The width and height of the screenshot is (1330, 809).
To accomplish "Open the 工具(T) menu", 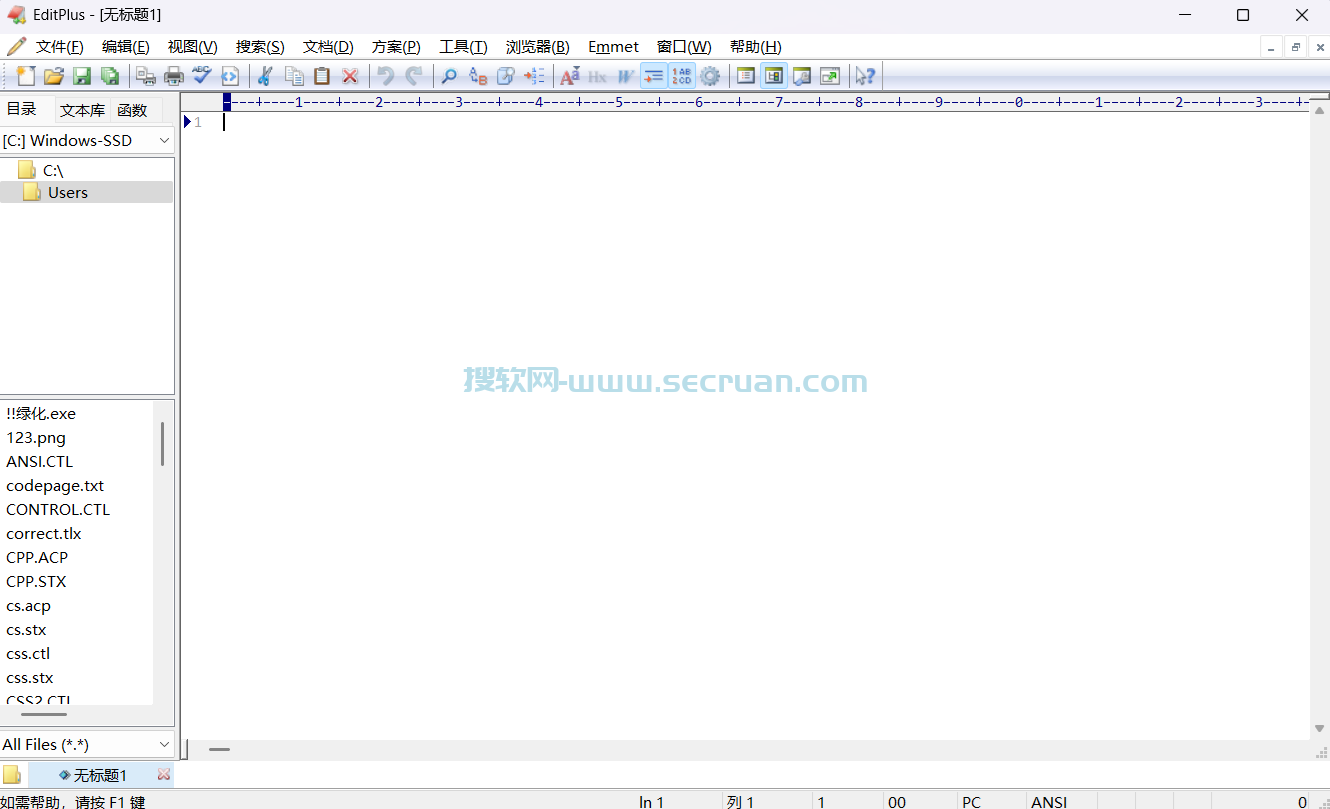I will [463, 47].
